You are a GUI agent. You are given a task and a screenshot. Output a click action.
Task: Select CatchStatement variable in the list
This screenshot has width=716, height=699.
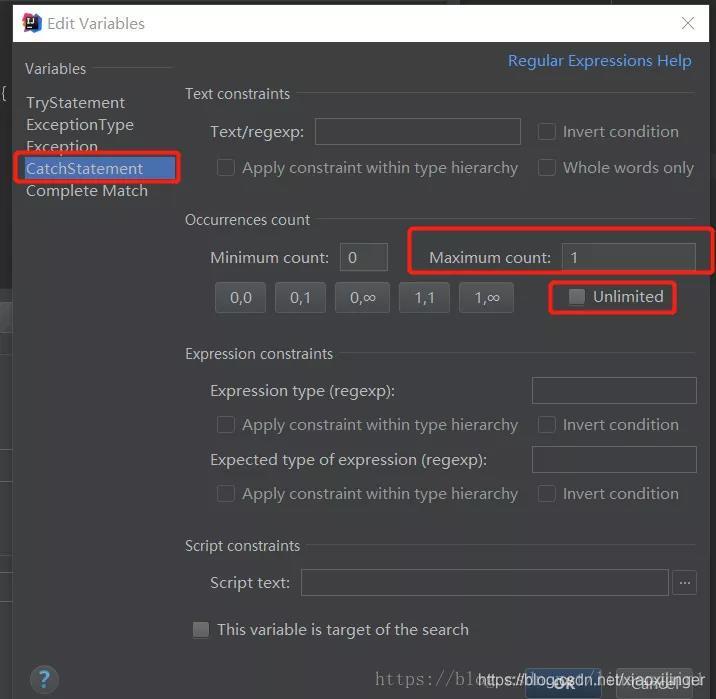coord(100,168)
